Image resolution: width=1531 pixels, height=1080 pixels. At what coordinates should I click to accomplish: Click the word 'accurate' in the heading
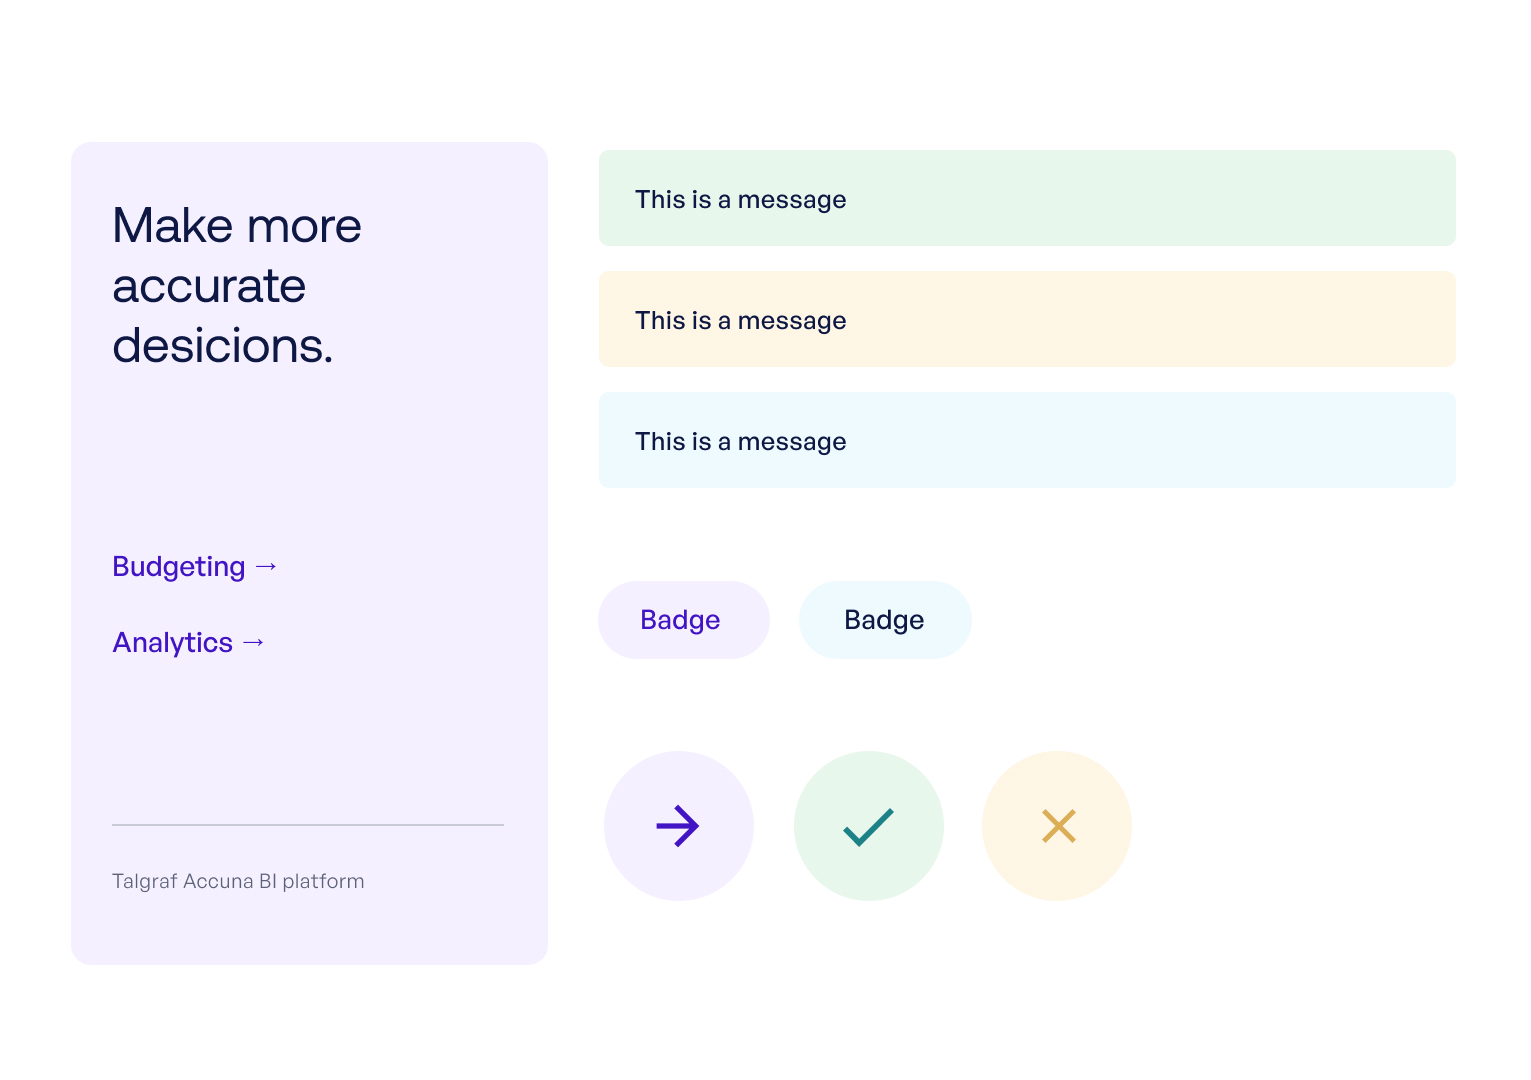tap(209, 286)
